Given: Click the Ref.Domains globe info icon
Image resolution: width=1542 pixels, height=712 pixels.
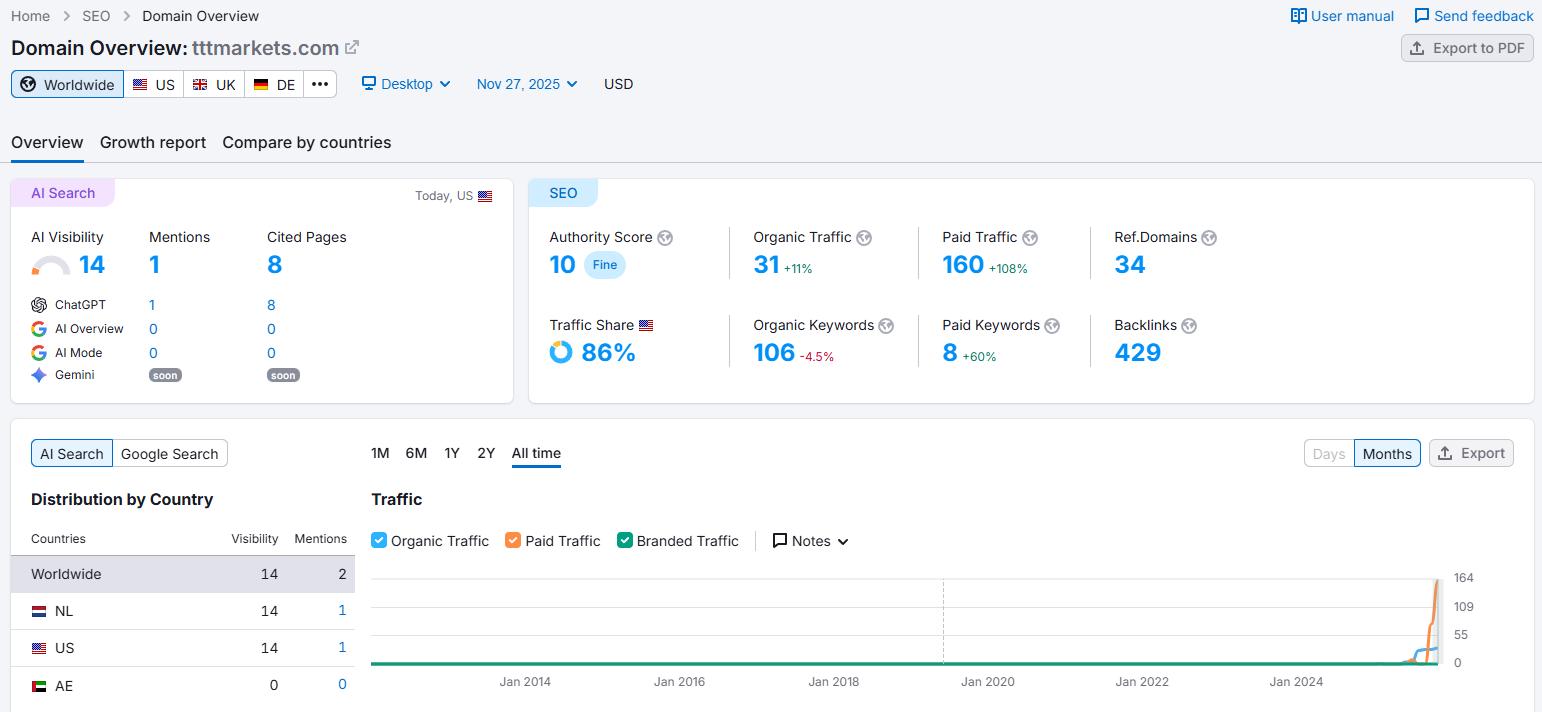Looking at the screenshot, I should 1209,238.
